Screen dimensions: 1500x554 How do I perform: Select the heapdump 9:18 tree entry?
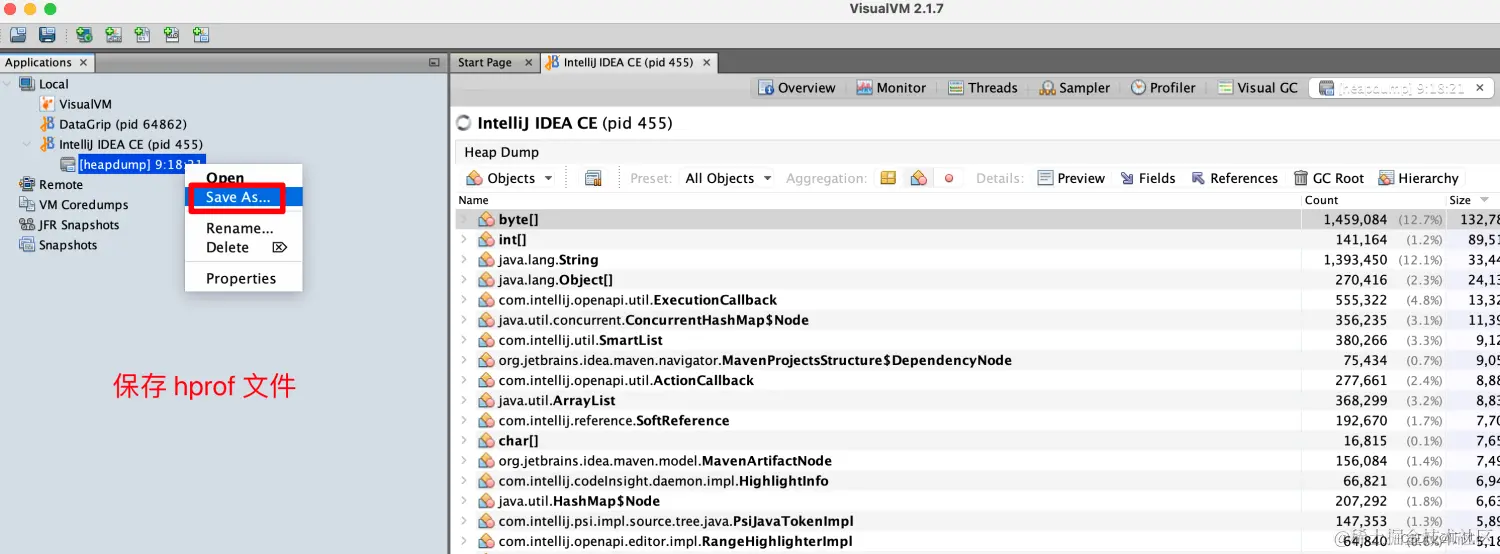[x=132, y=164]
